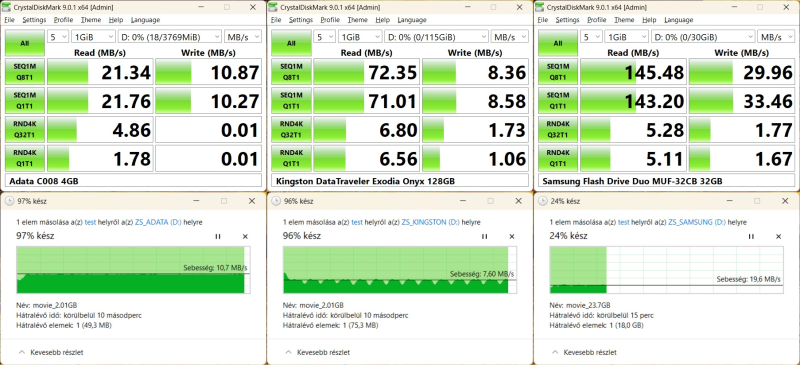Cancel the ZS_SAMSUNG copy with the X icon

[778, 236]
